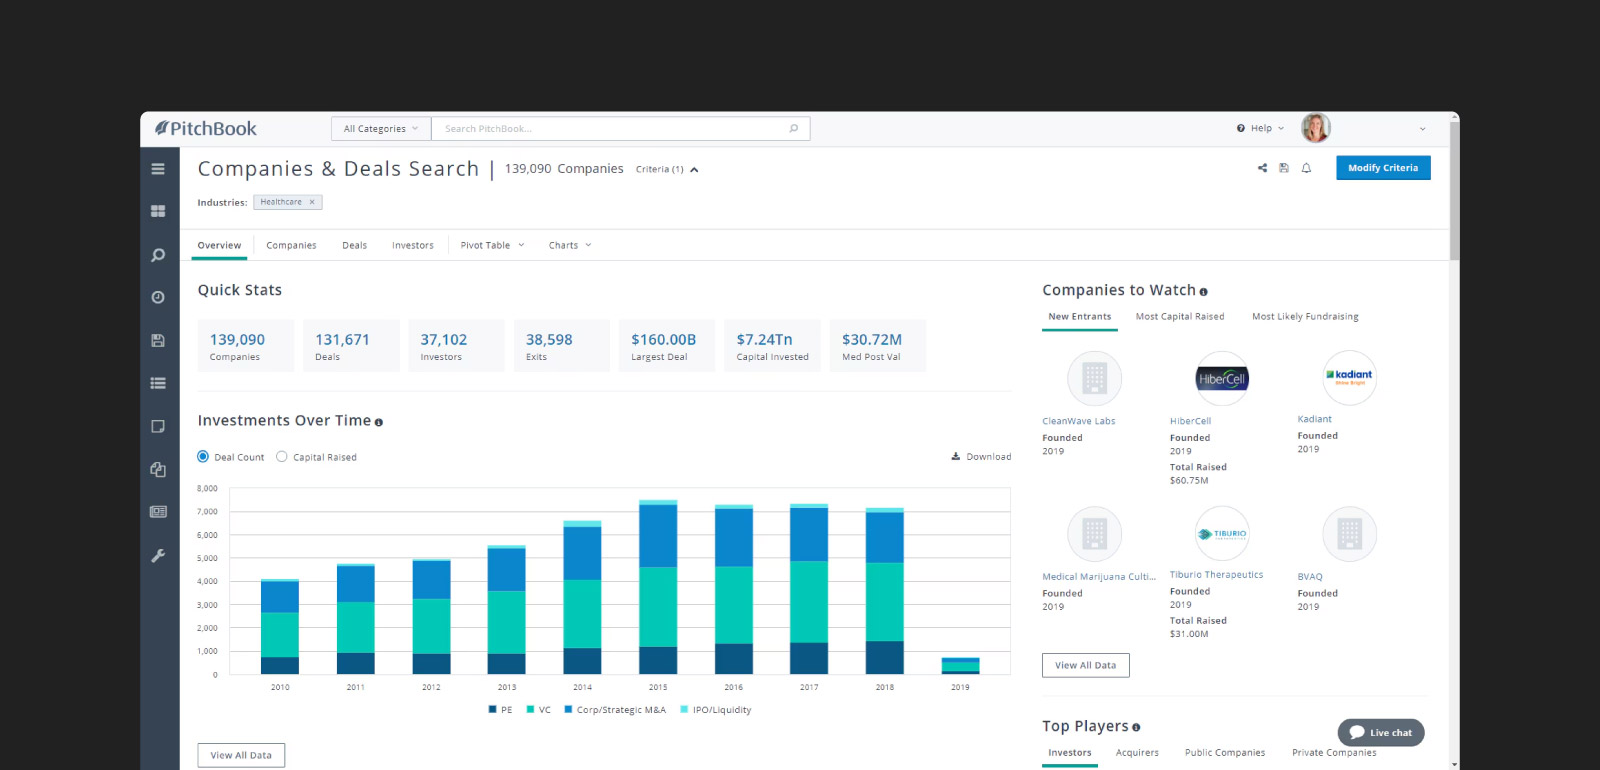Open the Tiburio Therapeutics logo
The width and height of the screenshot is (1600, 770).
(1222, 534)
